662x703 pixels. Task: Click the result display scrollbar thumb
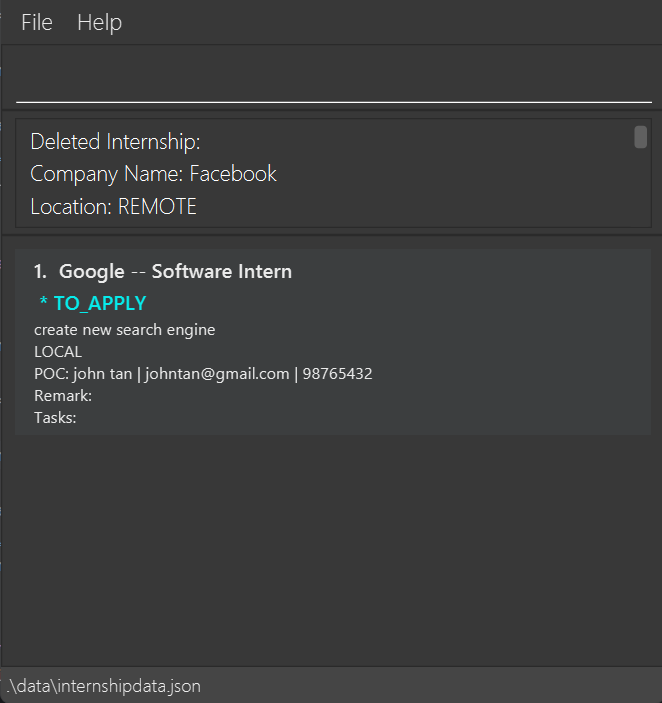(640, 137)
